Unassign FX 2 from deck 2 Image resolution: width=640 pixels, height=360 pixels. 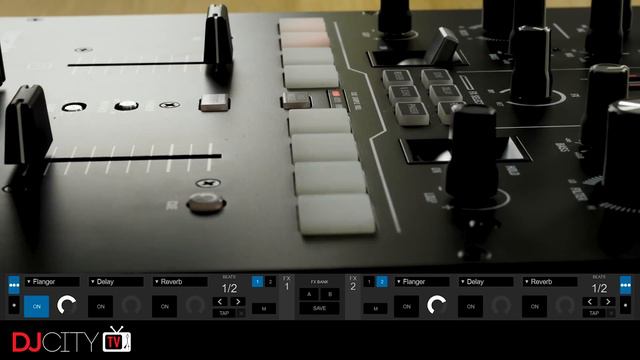(382, 282)
